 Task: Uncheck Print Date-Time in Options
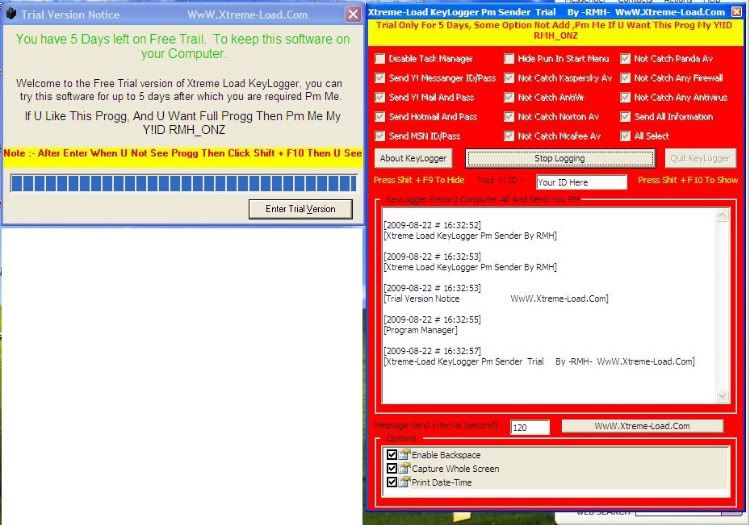point(392,482)
